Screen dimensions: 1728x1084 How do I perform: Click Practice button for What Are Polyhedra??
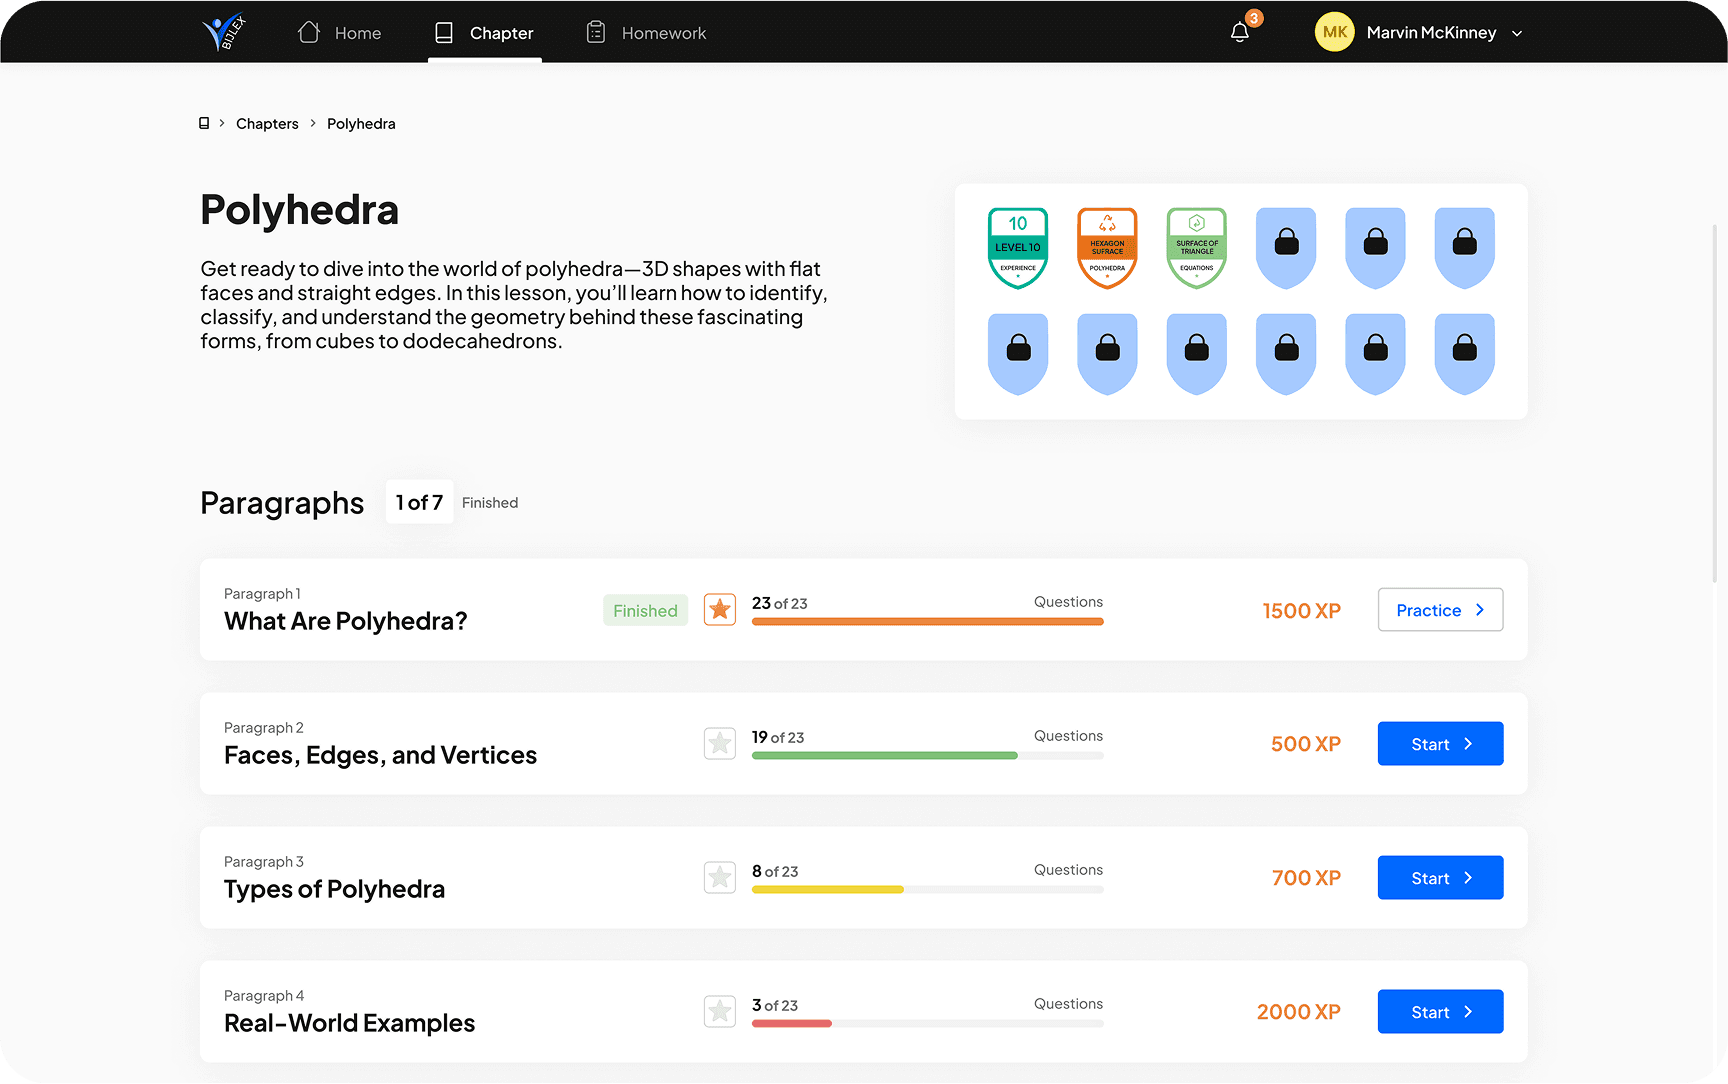point(1440,610)
